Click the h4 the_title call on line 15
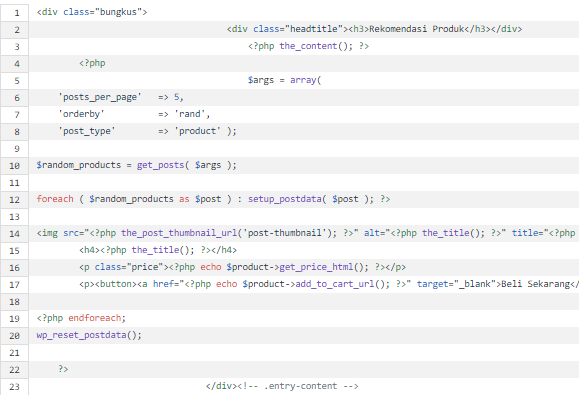The width and height of the screenshot is (579, 395). (x=158, y=250)
